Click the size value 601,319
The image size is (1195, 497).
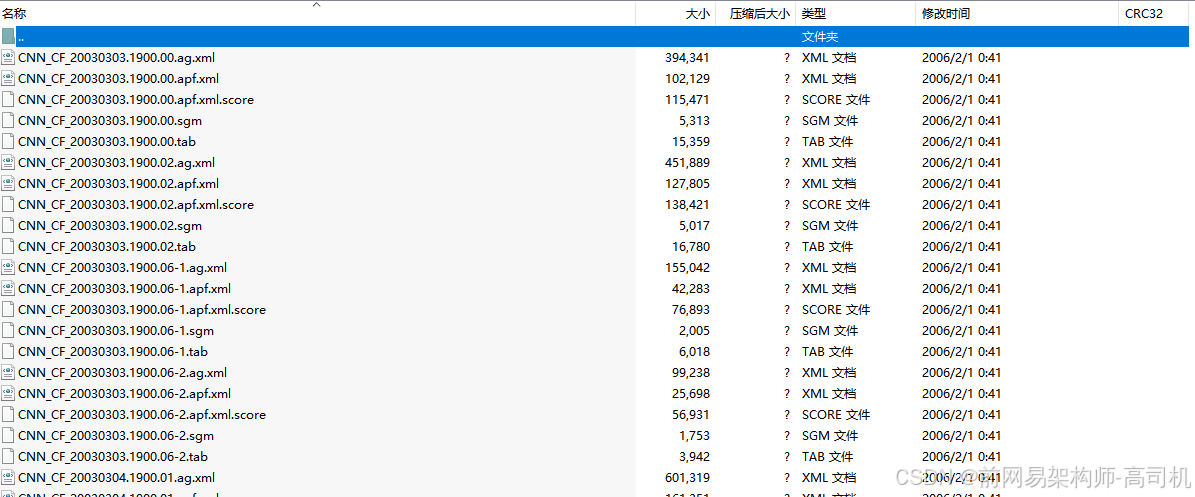(x=688, y=478)
